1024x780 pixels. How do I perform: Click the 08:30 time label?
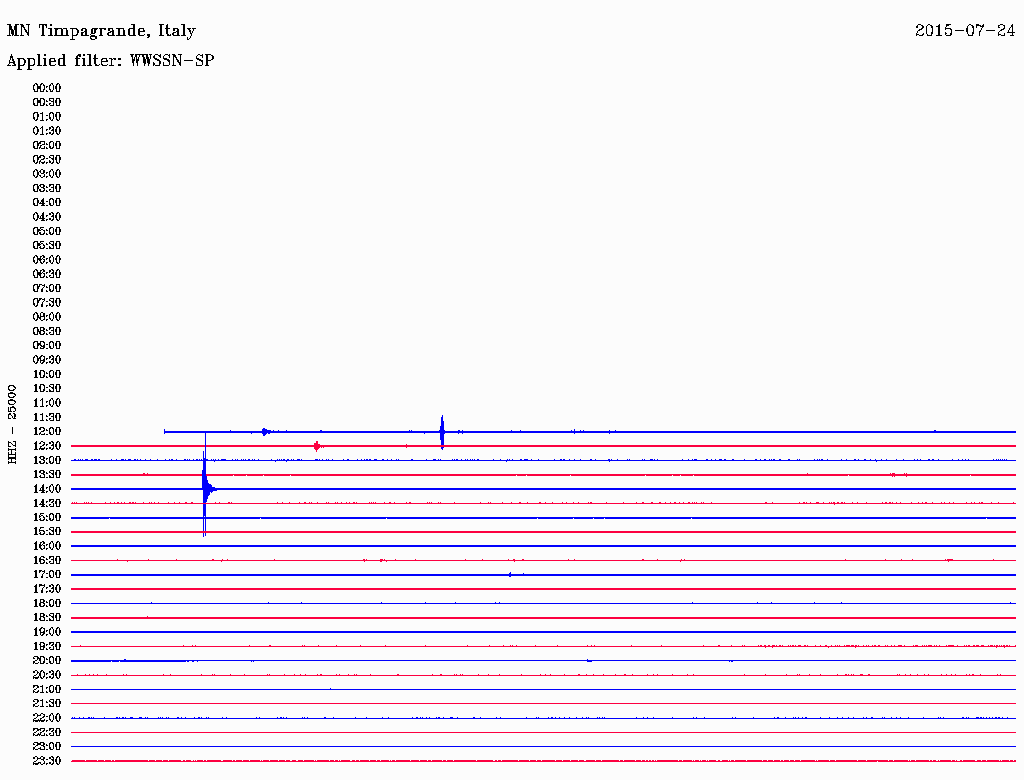[x=46, y=331]
